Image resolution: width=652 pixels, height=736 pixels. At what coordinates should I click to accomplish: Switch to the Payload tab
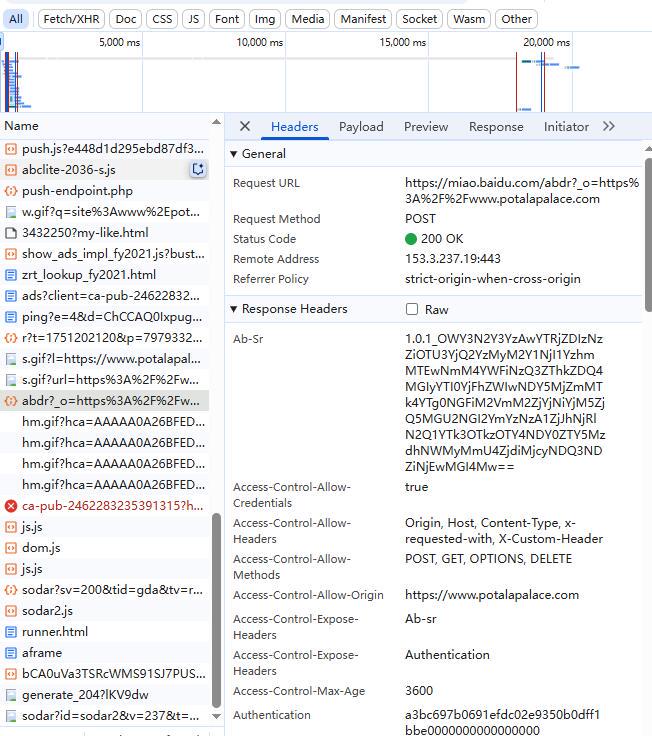pos(361,127)
